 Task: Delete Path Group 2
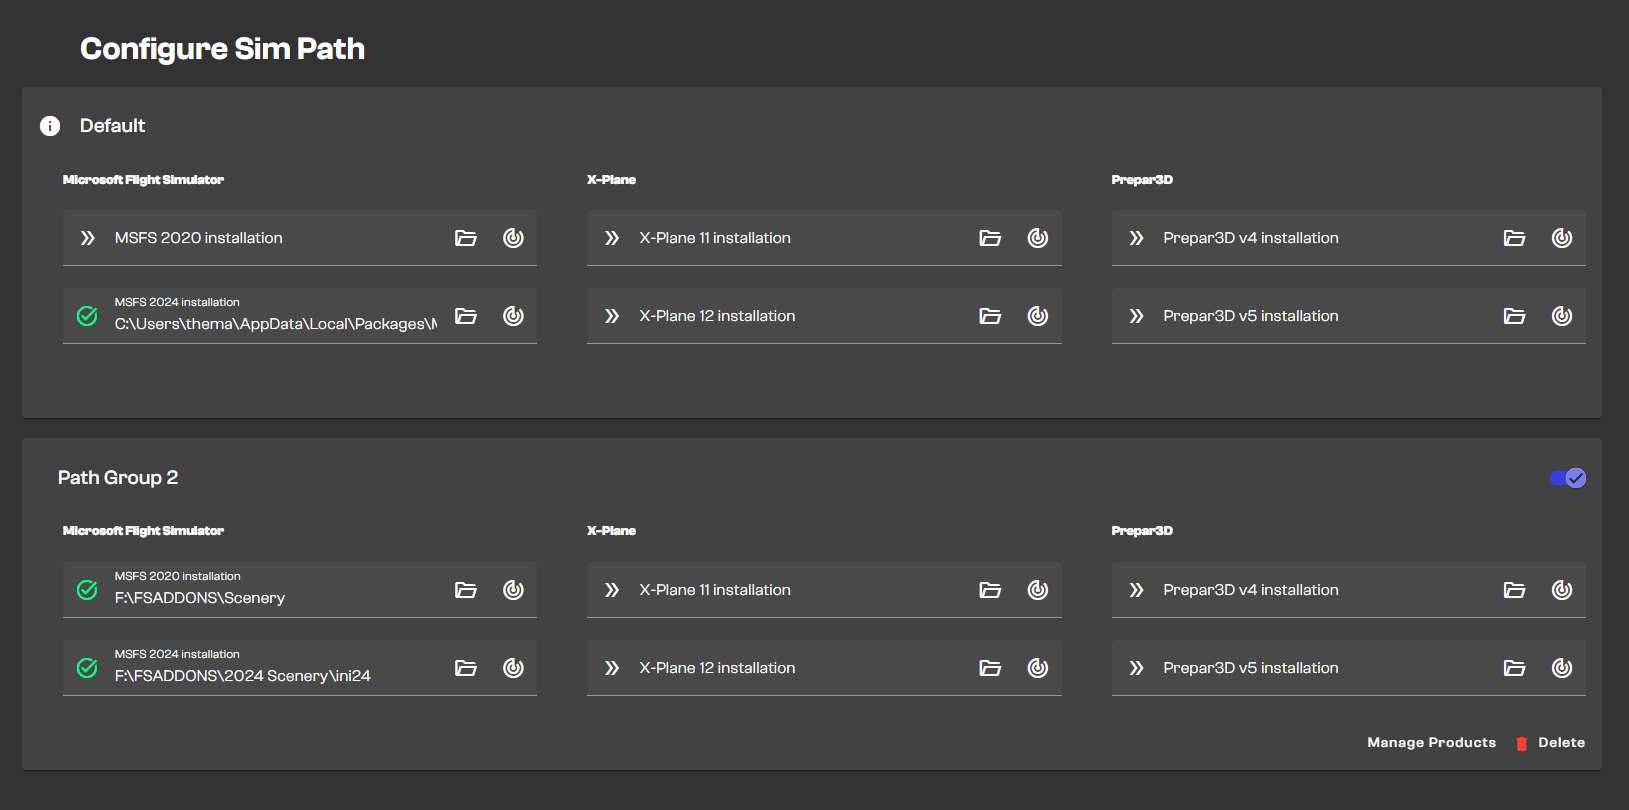click(1561, 743)
